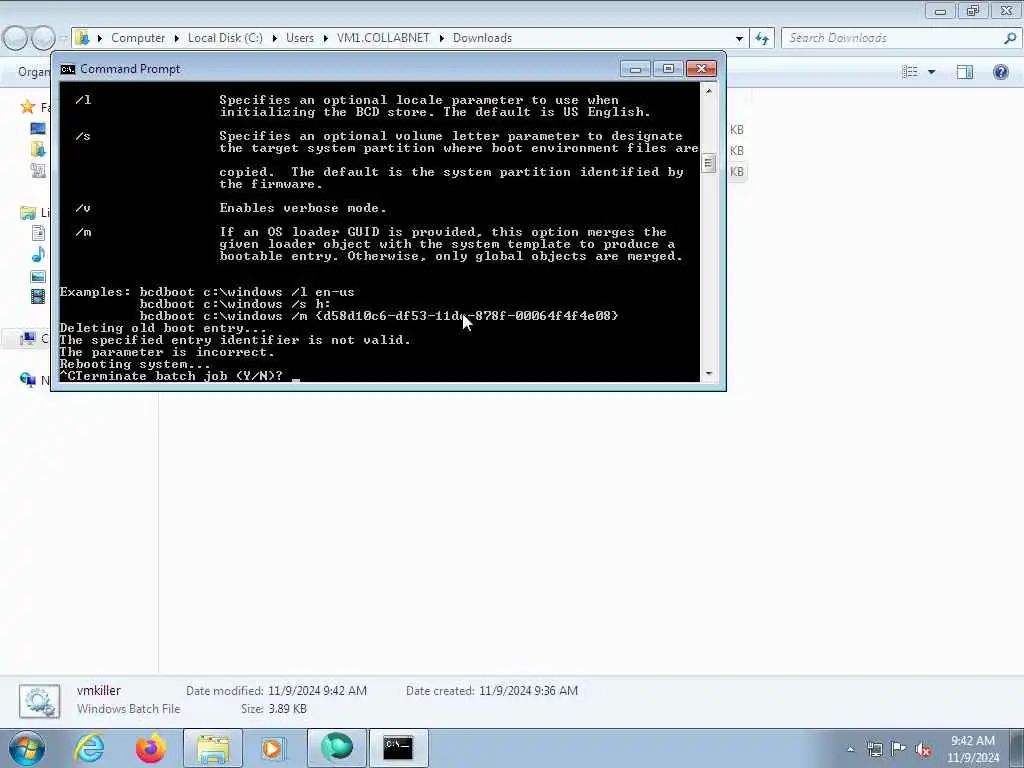Expand the arrow after VM1.COLLABNET breadcrumb

[x=441, y=39]
